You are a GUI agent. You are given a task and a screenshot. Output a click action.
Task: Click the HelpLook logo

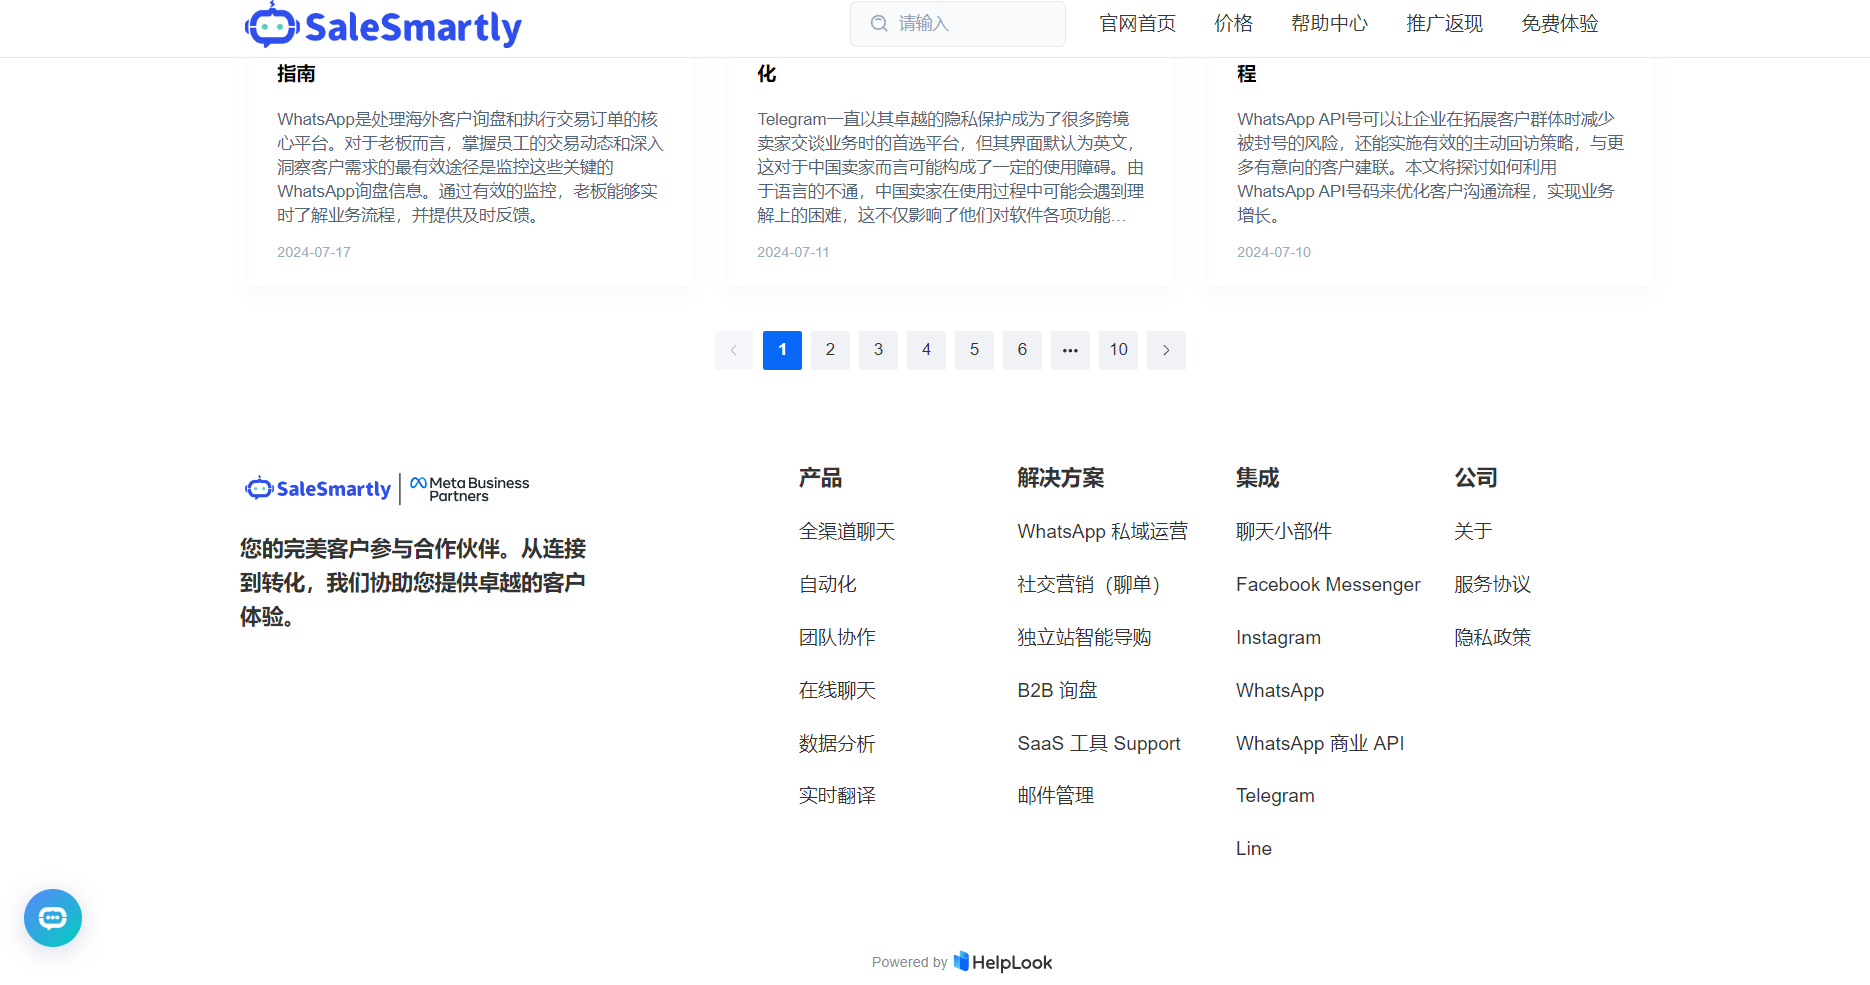pyautogui.click(x=1003, y=962)
